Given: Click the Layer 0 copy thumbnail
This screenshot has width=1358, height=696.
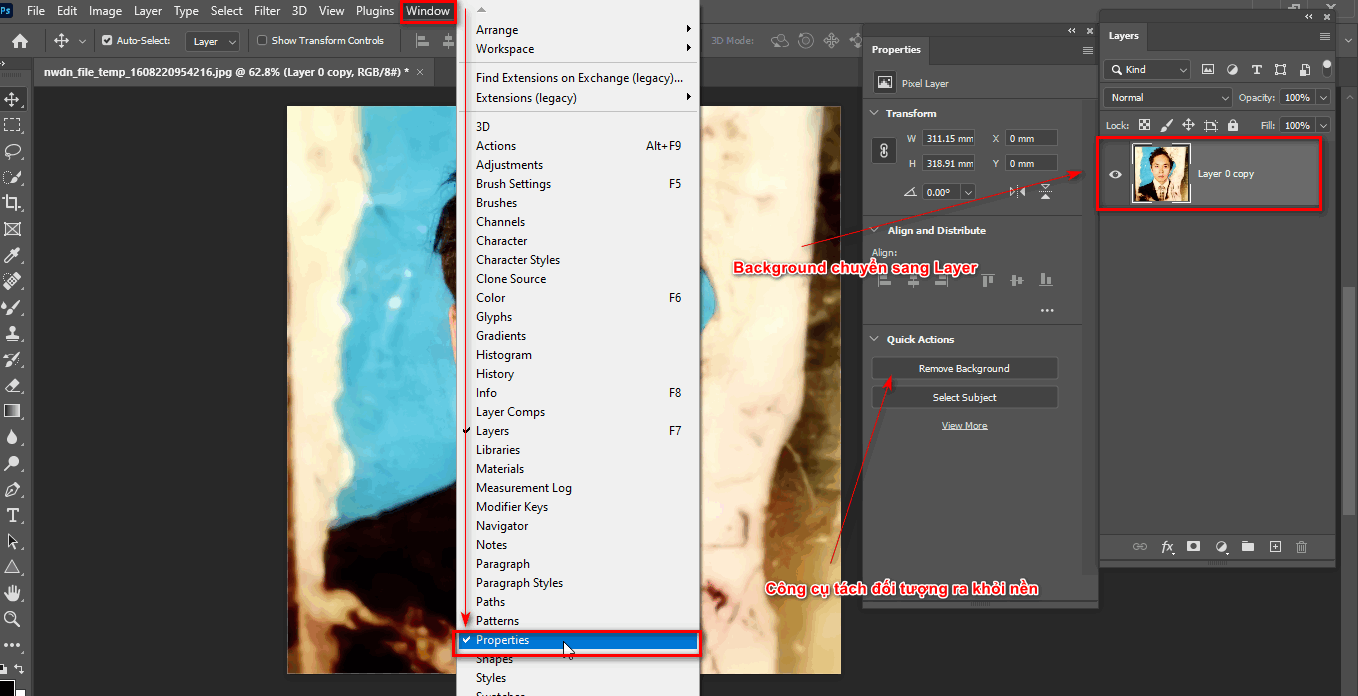Looking at the screenshot, I should click(1160, 173).
